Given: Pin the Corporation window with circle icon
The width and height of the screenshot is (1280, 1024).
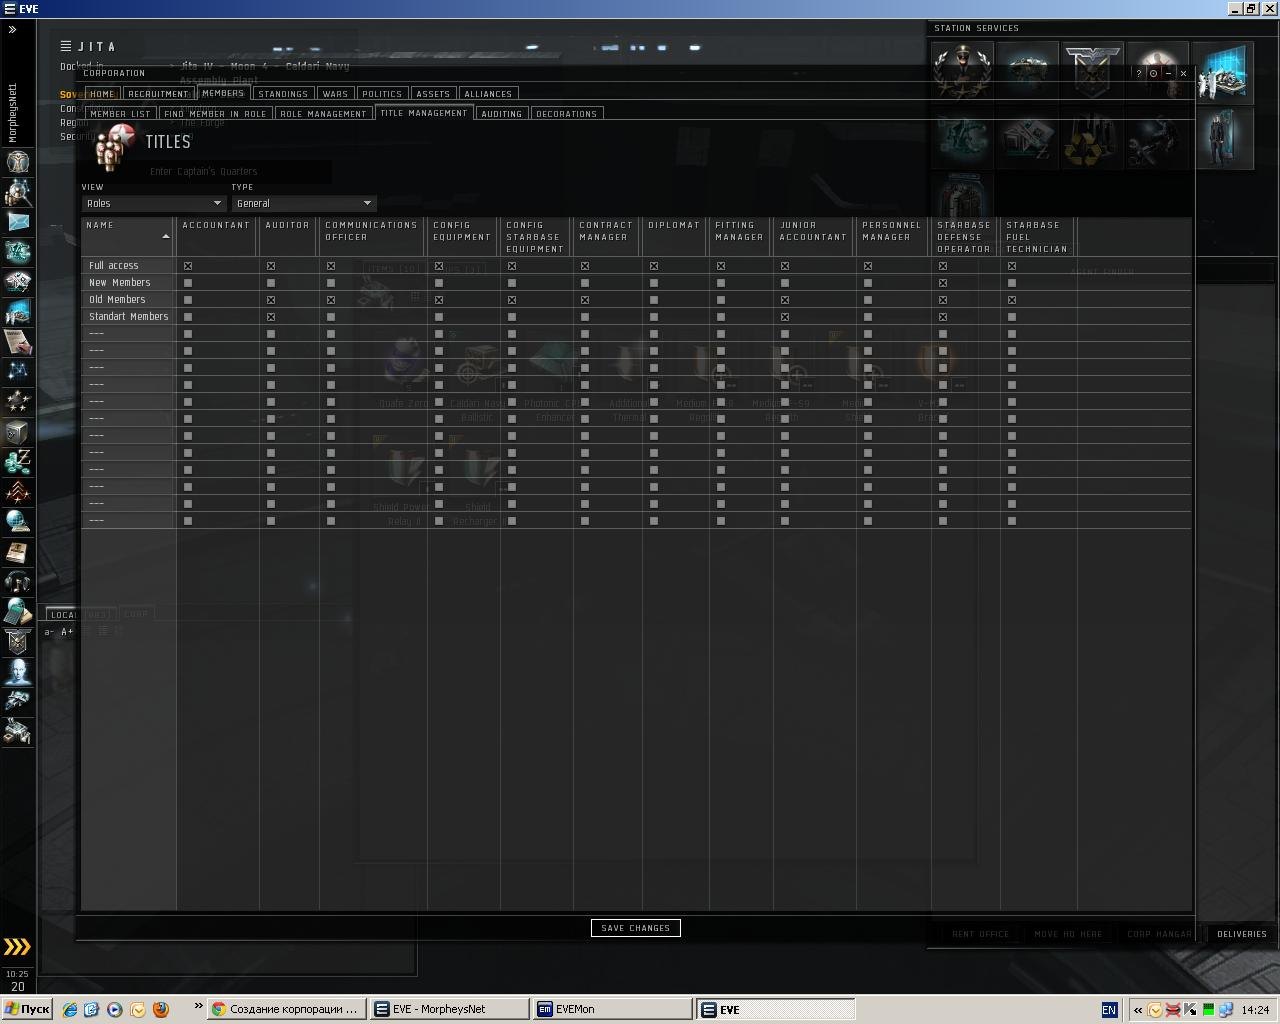Looking at the screenshot, I should coord(1153,73).
